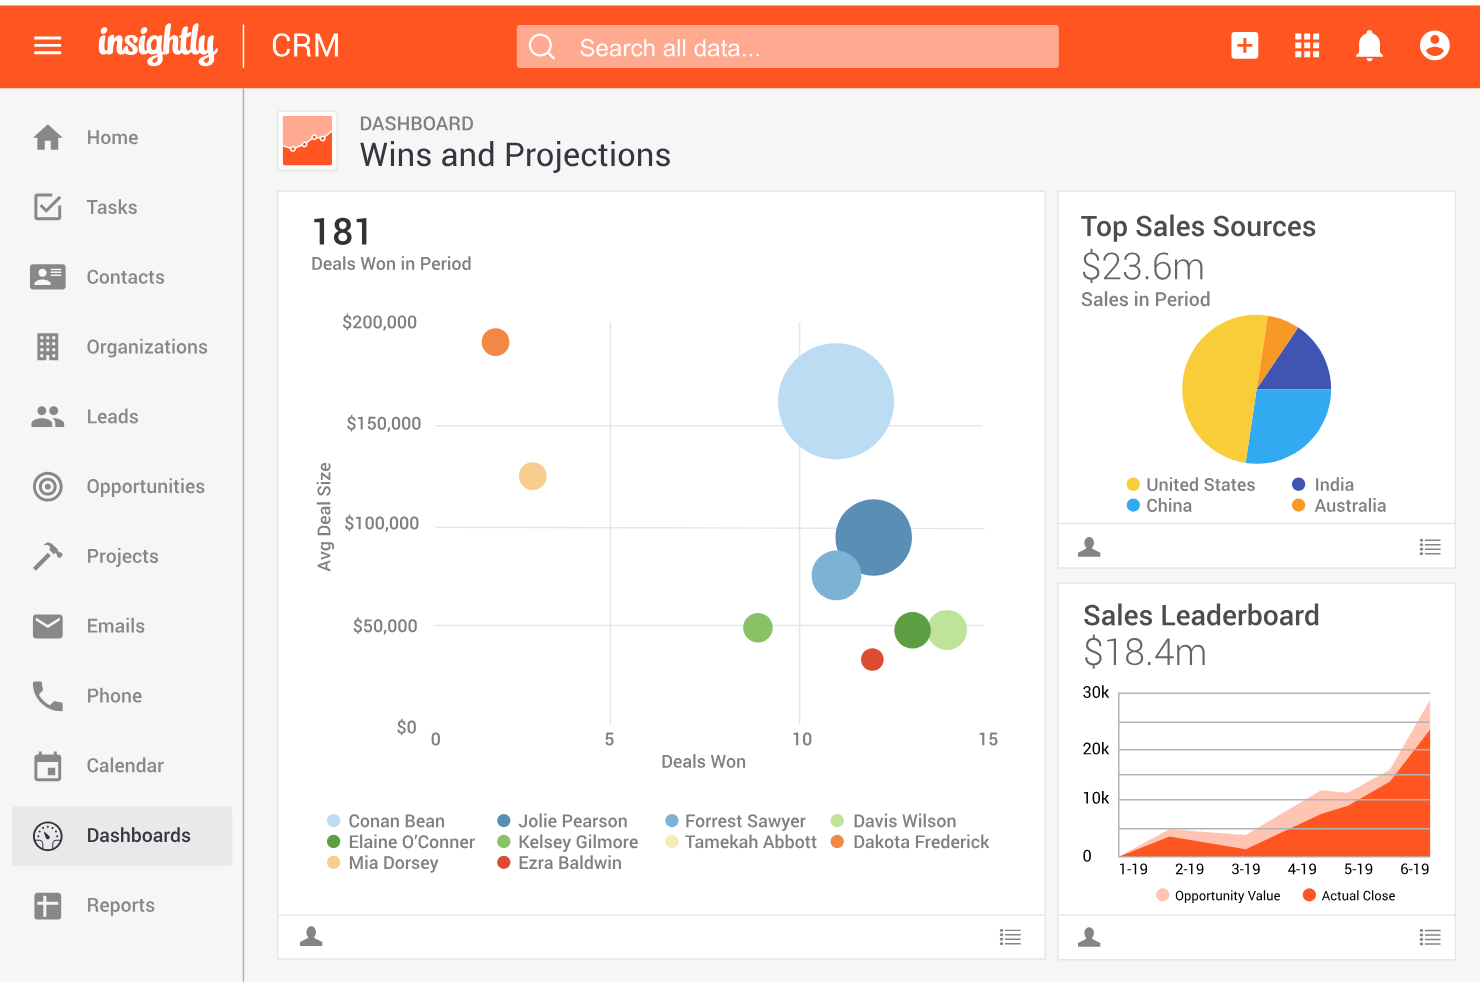Open the apps grid icon

[1307, 45]
